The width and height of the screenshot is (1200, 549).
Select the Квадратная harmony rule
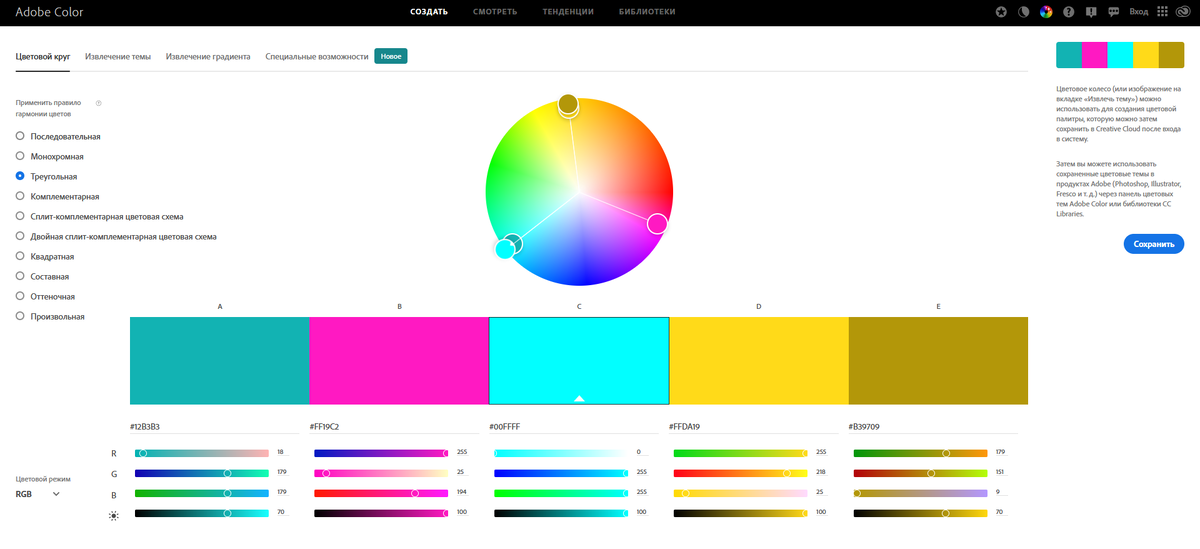(x=45, y=256)
